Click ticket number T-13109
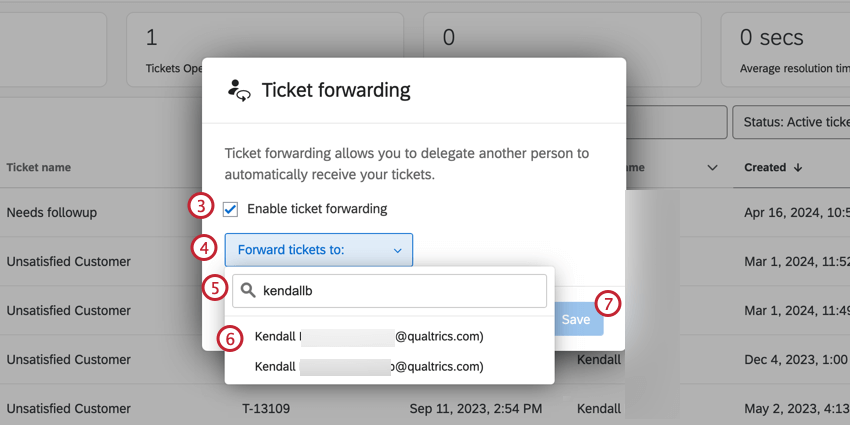 click(265, 409)
